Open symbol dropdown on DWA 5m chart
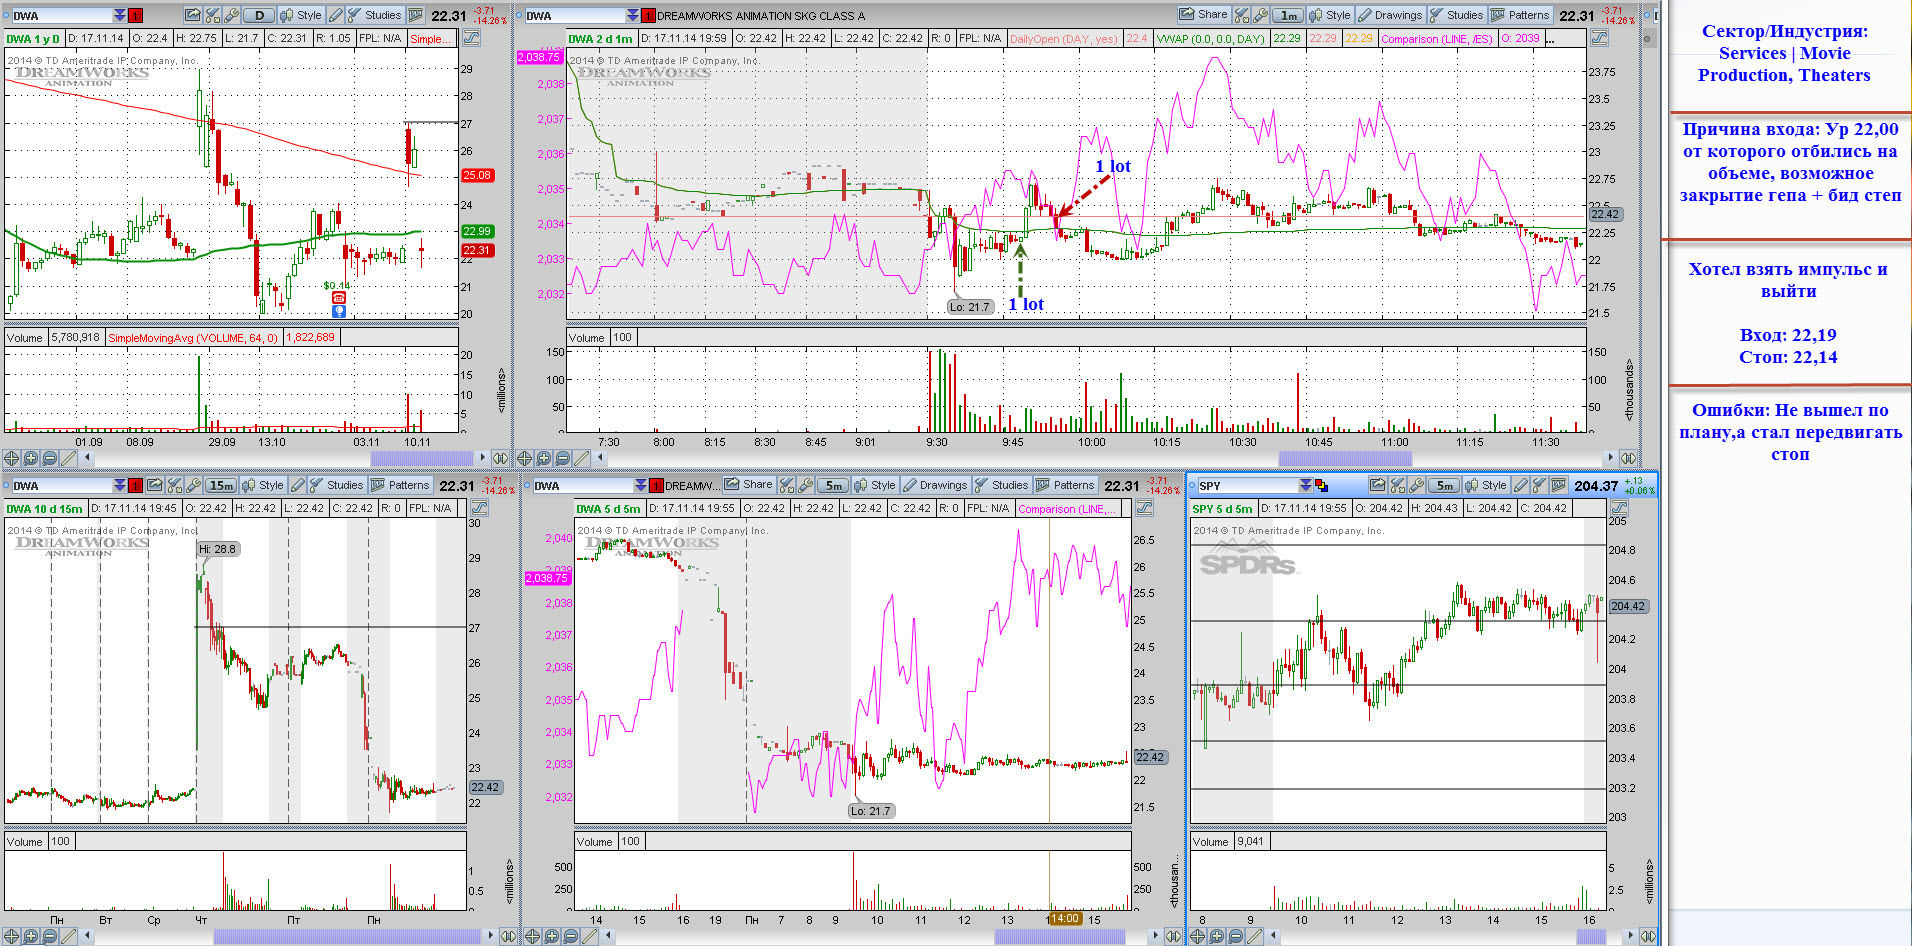The width and height of the screenshot is (1912, 946). point(640,485)
